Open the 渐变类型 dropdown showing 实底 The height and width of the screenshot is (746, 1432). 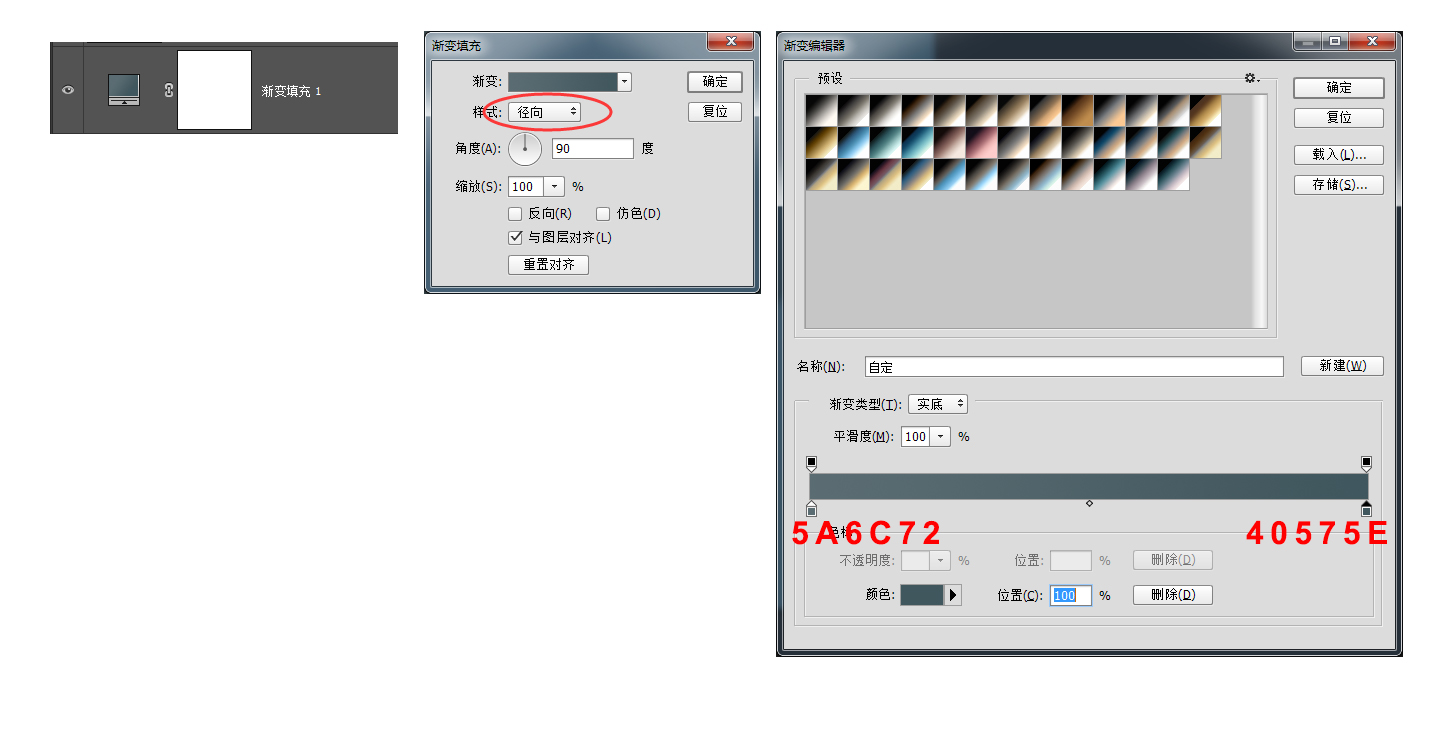click(x=938, y=404)
